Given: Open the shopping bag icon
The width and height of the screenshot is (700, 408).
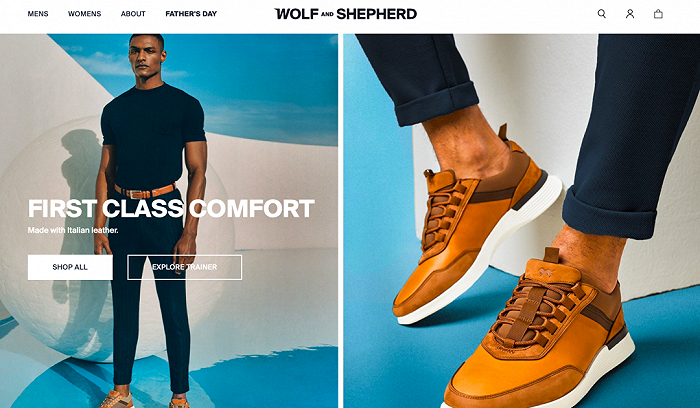Looking at the screenshot, I should [x=658, y=14].
